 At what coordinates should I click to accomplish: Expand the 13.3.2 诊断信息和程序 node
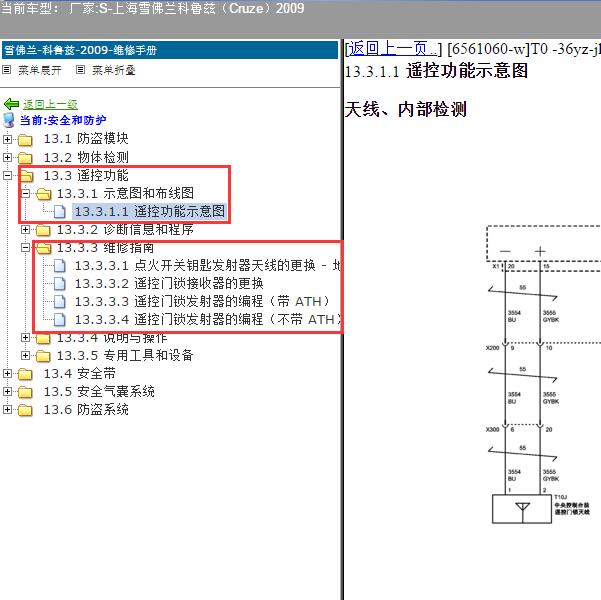pyautogui.click(x=25, y=229)
